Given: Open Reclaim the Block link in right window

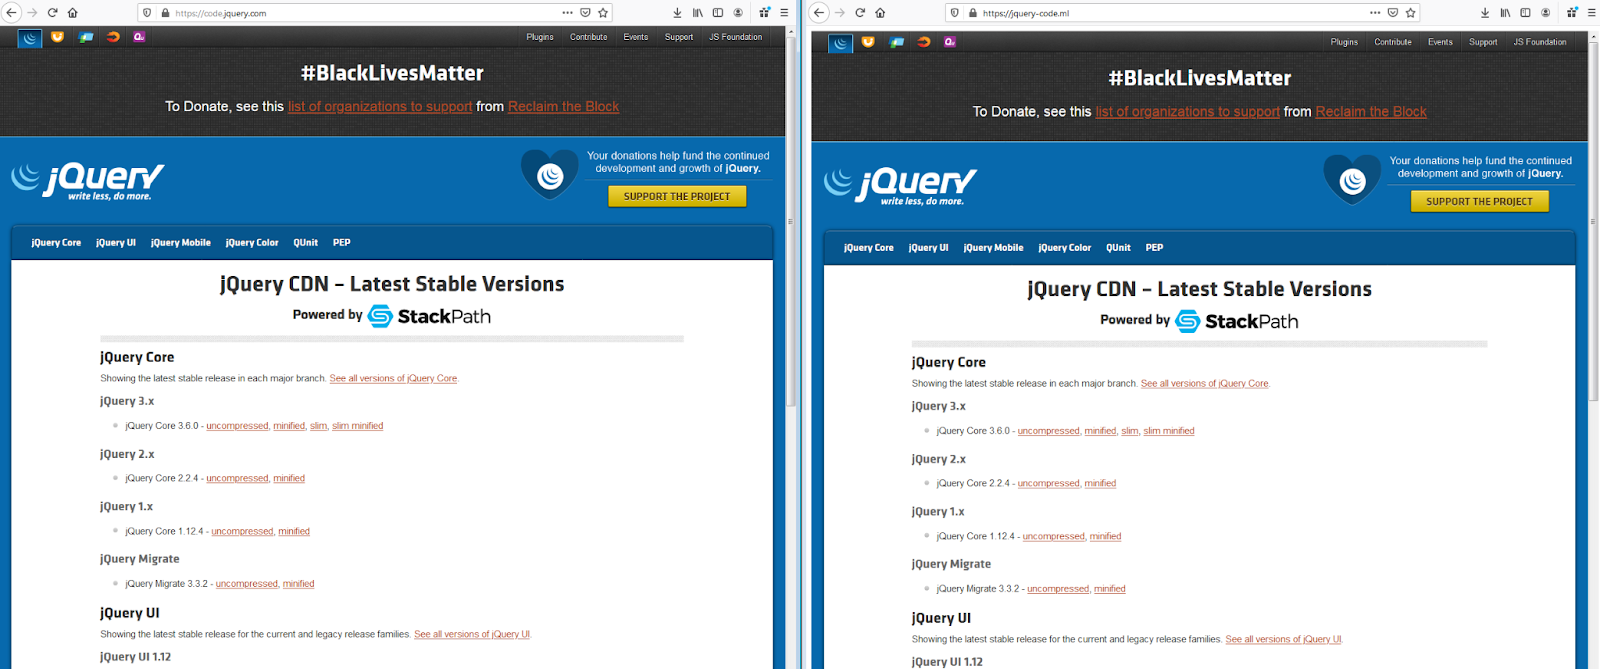Looking at the screenshot, I should [1371, 111].
